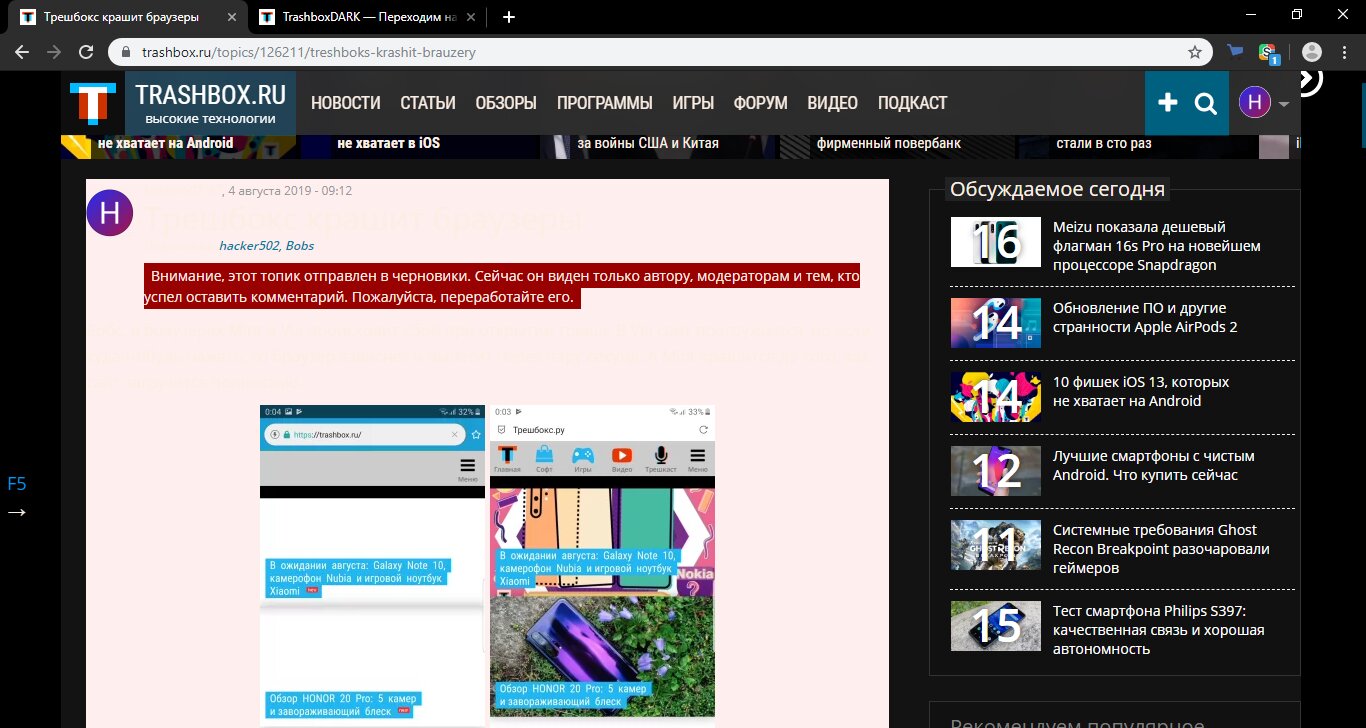Viewport: 1366px width, 728px height.
Task: Open Лучшие смартфоны с чистым Android article
Action: coord(1153,465)
